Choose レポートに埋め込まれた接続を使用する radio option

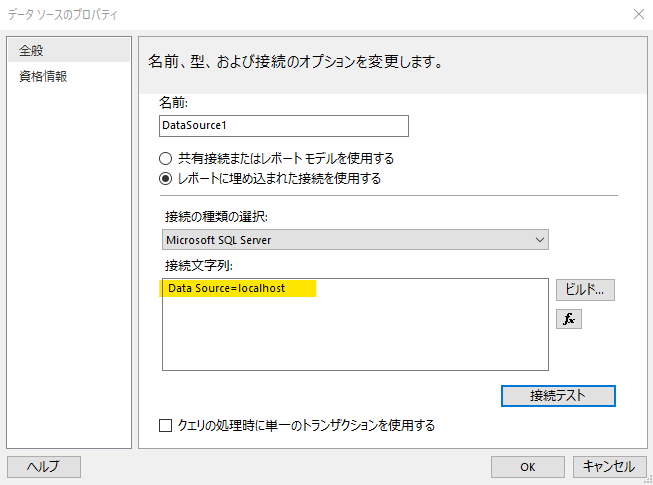166,178
